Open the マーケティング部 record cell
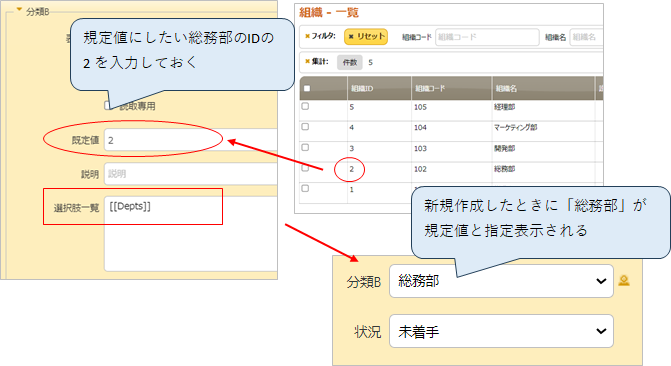The height and width of the screenshot is (366, 671). [515, 128]
